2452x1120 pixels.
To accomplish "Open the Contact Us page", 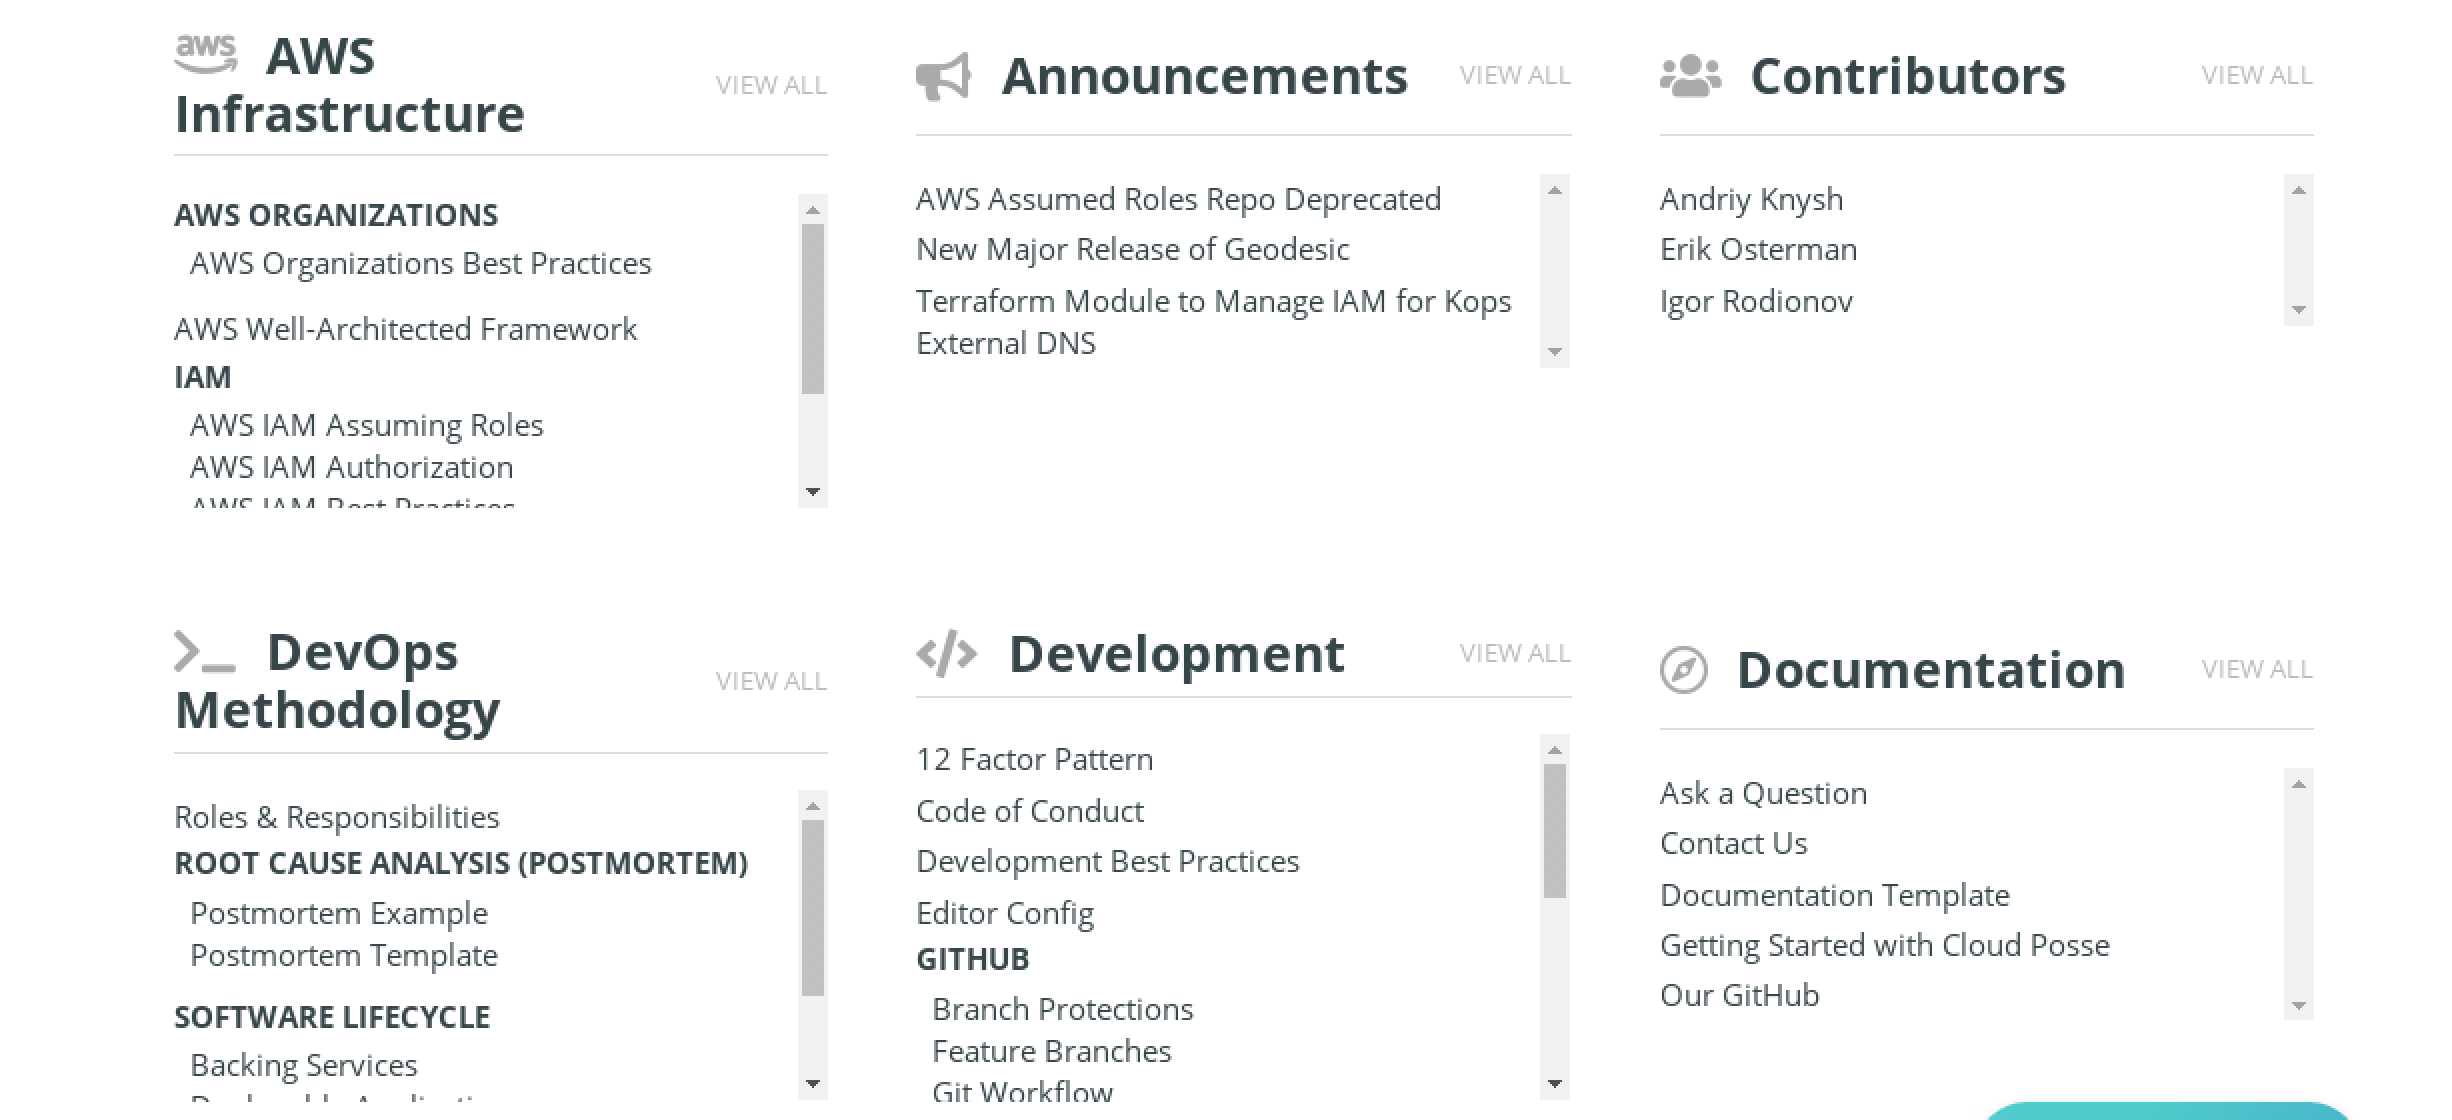I will pos(1733,842).
